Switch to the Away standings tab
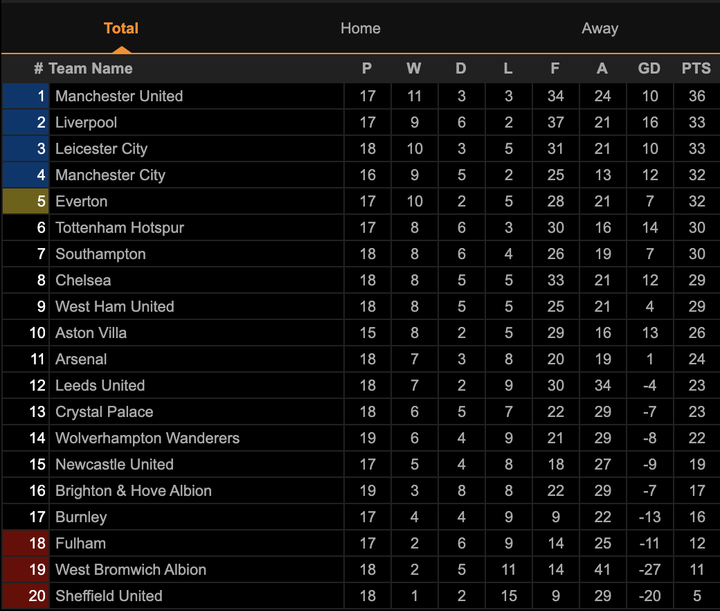The height and width of the screenshot is (611, 720). (x=600, y=28)
